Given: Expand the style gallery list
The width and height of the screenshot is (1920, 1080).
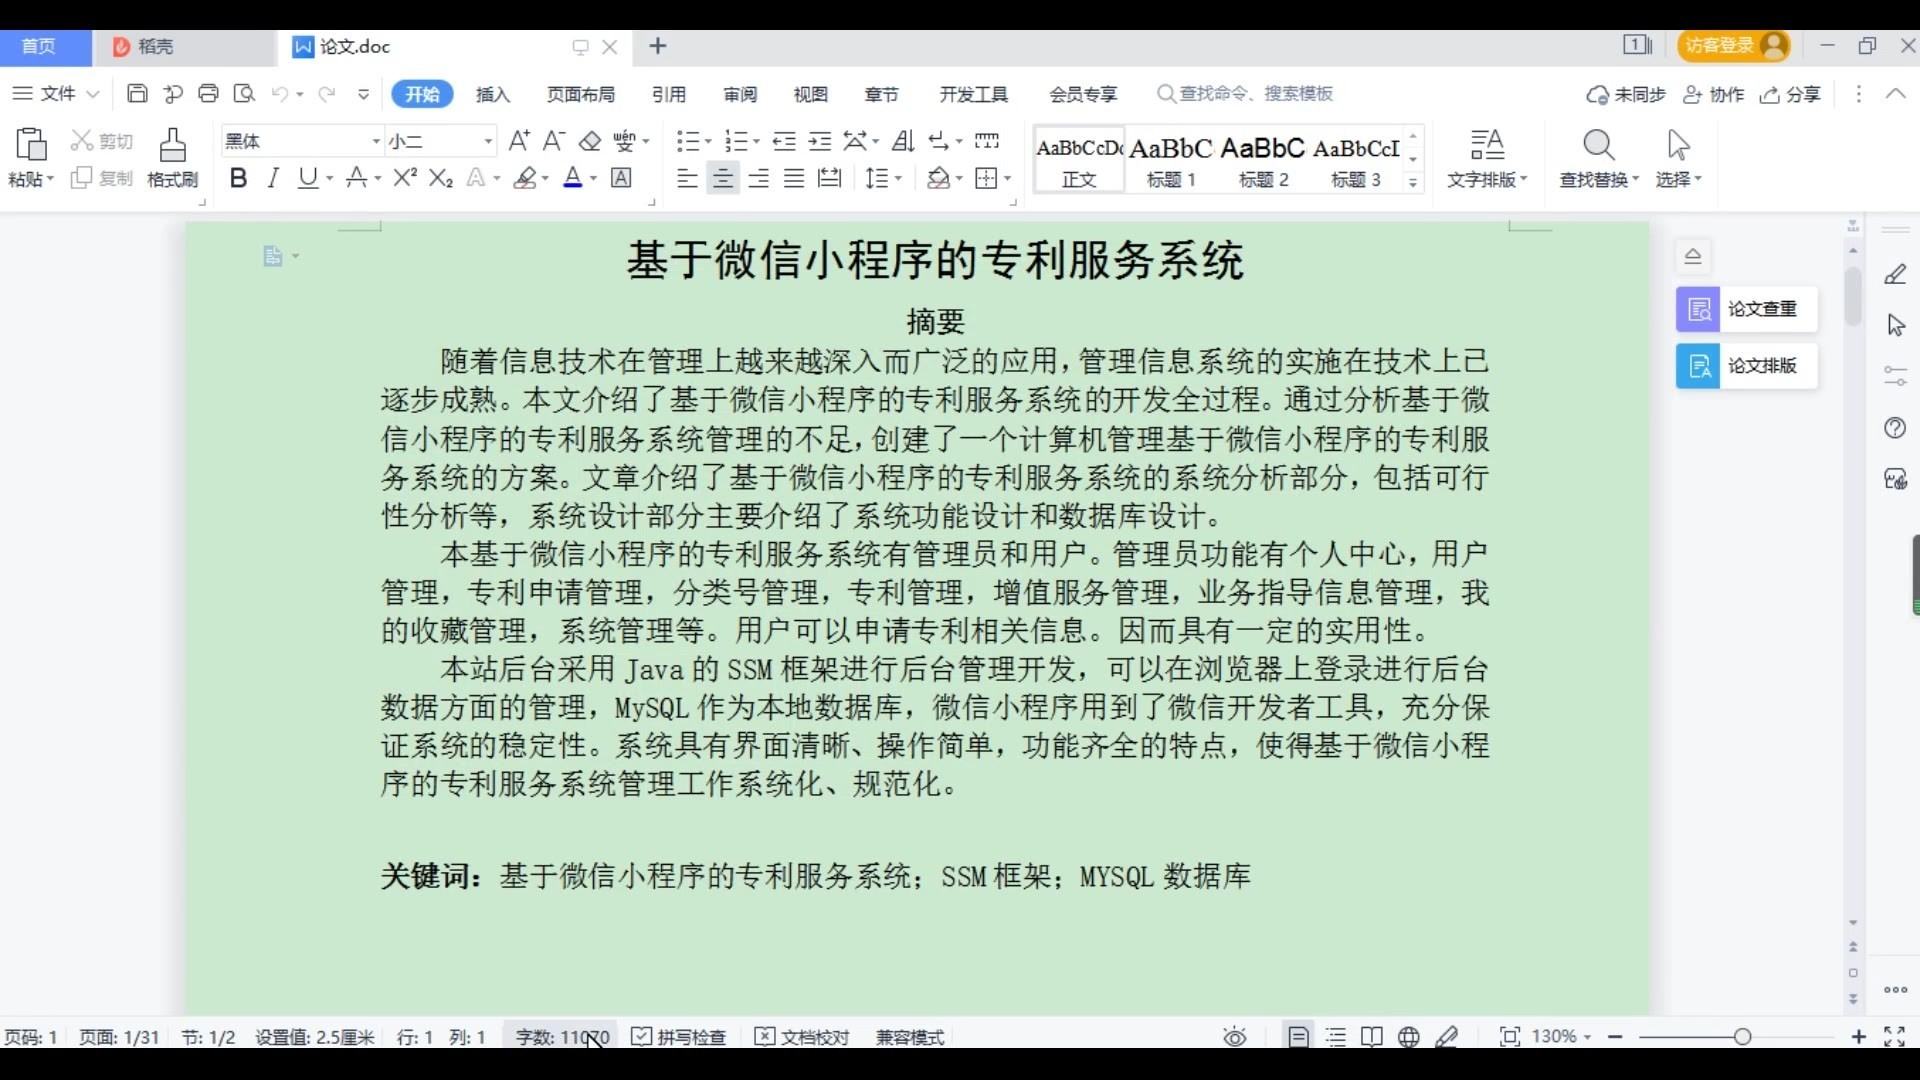Looking at the screenshot, I should pyautogui.click(x=1413, y=181).
